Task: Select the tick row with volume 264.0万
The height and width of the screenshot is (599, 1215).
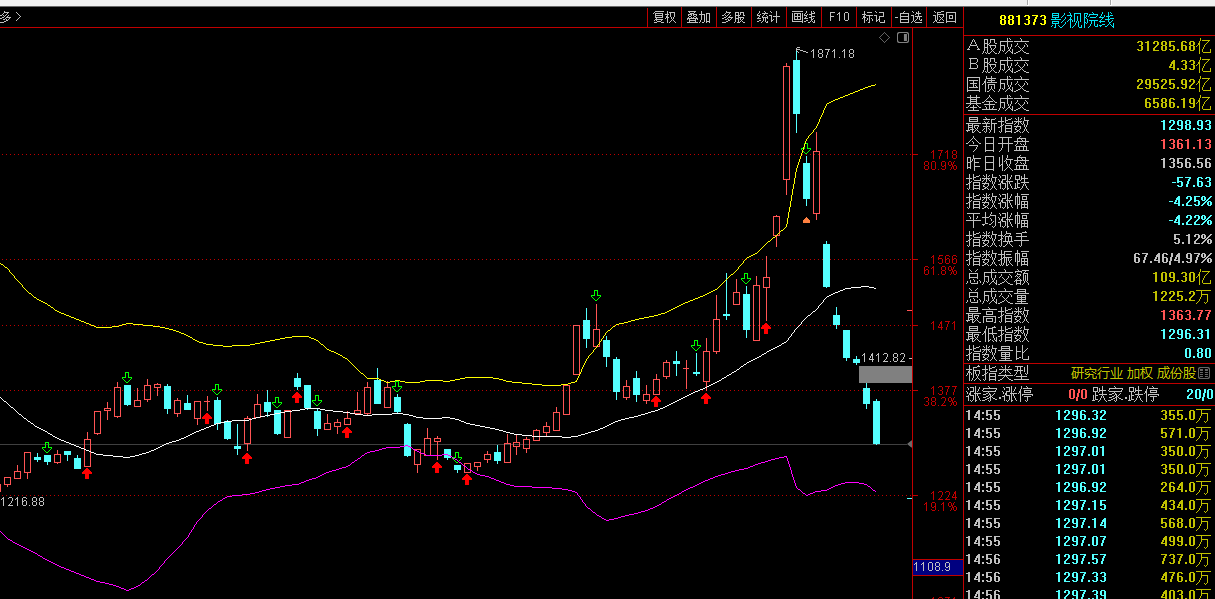Action: point(1089,487)
